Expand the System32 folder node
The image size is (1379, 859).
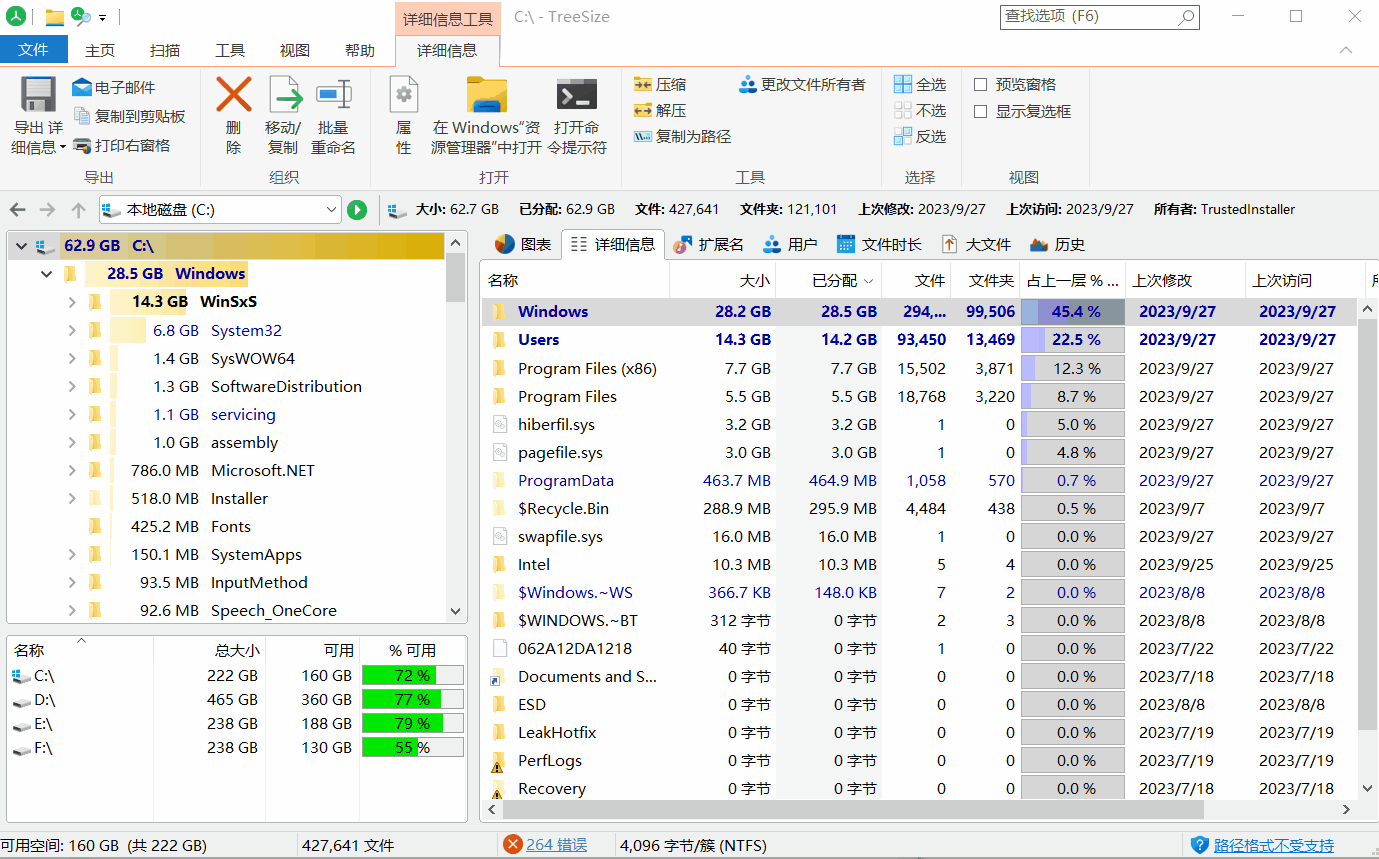coord(71,330)
